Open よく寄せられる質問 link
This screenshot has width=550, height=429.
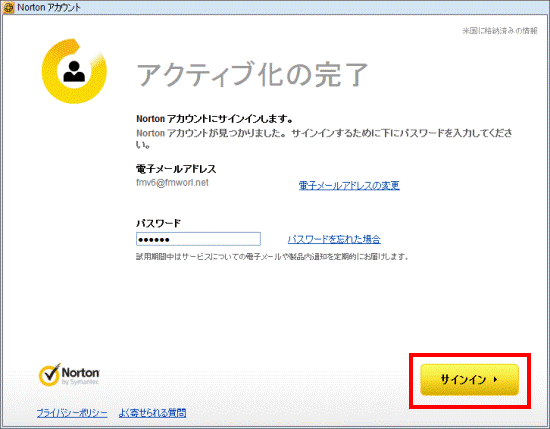(x=152, y=413)
